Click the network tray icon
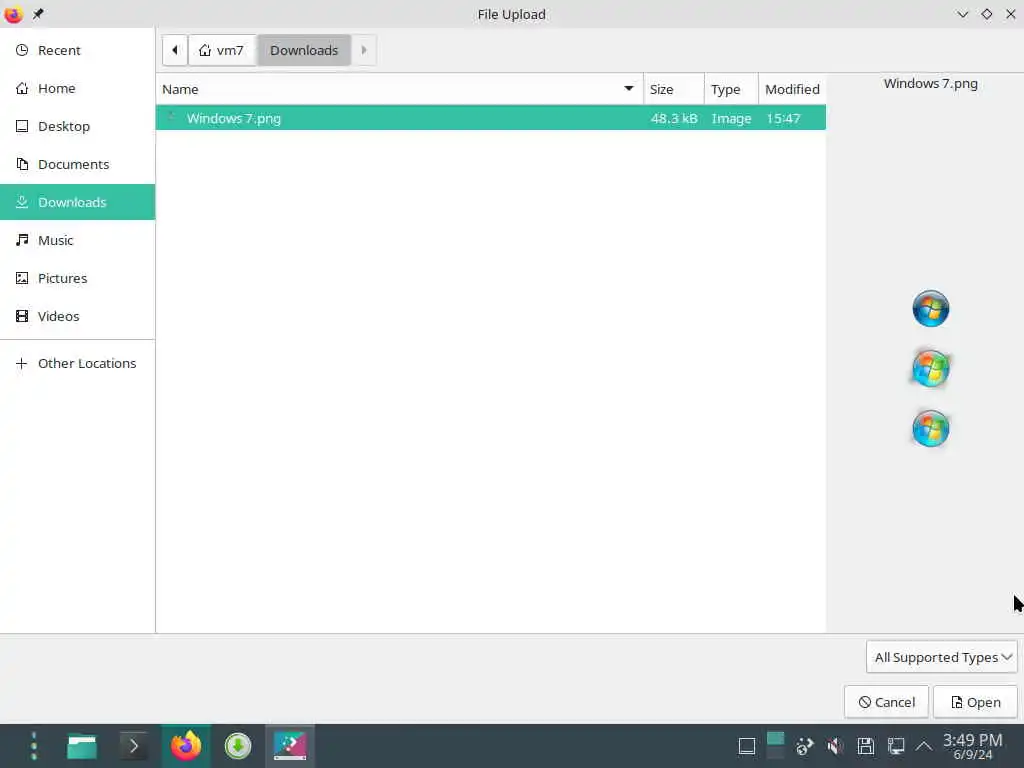 pos(895,746)
